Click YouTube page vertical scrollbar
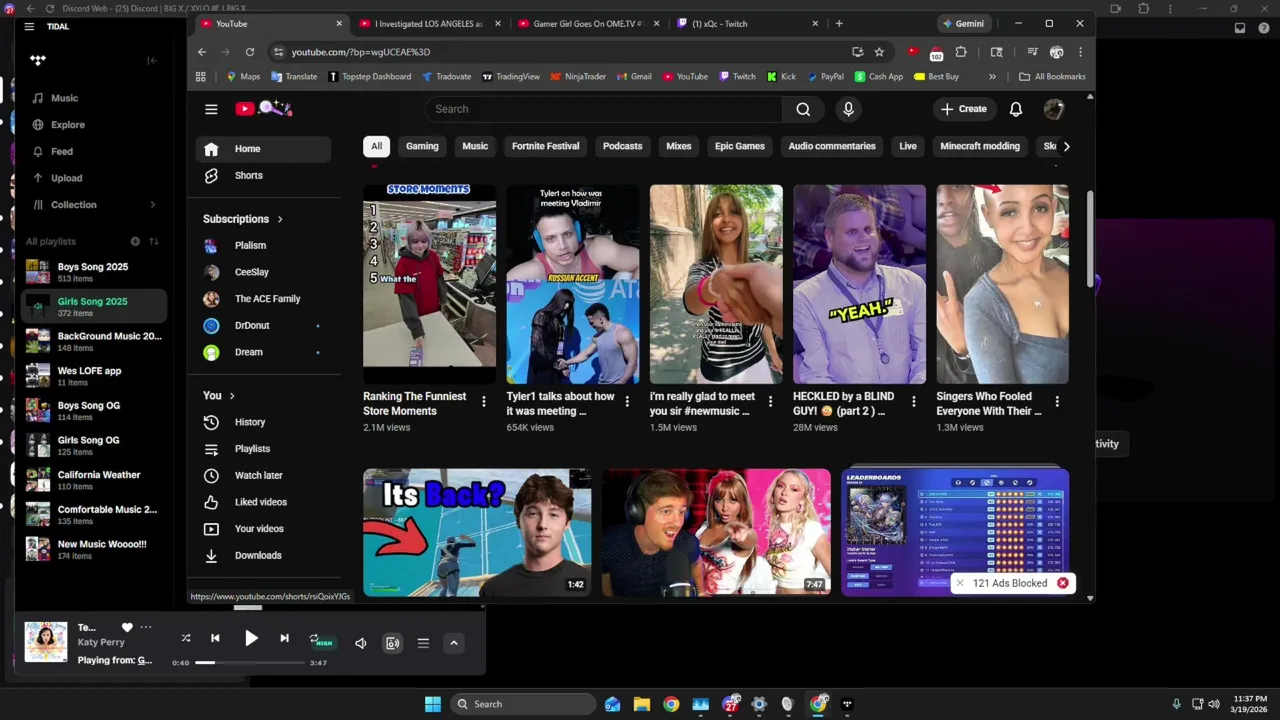 click(1090, 240)
